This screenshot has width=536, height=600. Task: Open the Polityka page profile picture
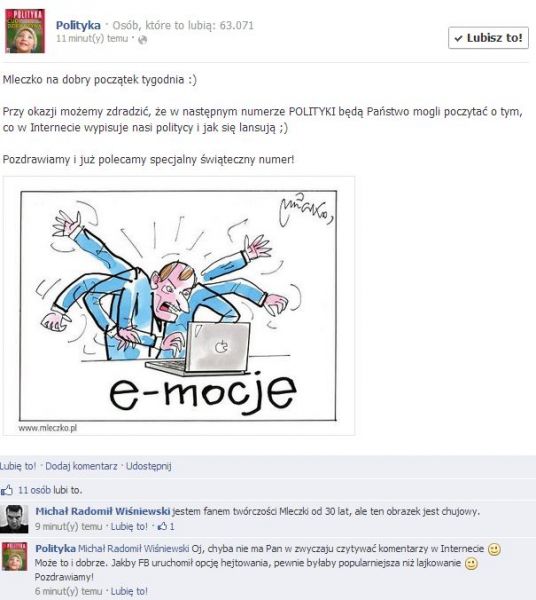25,31
